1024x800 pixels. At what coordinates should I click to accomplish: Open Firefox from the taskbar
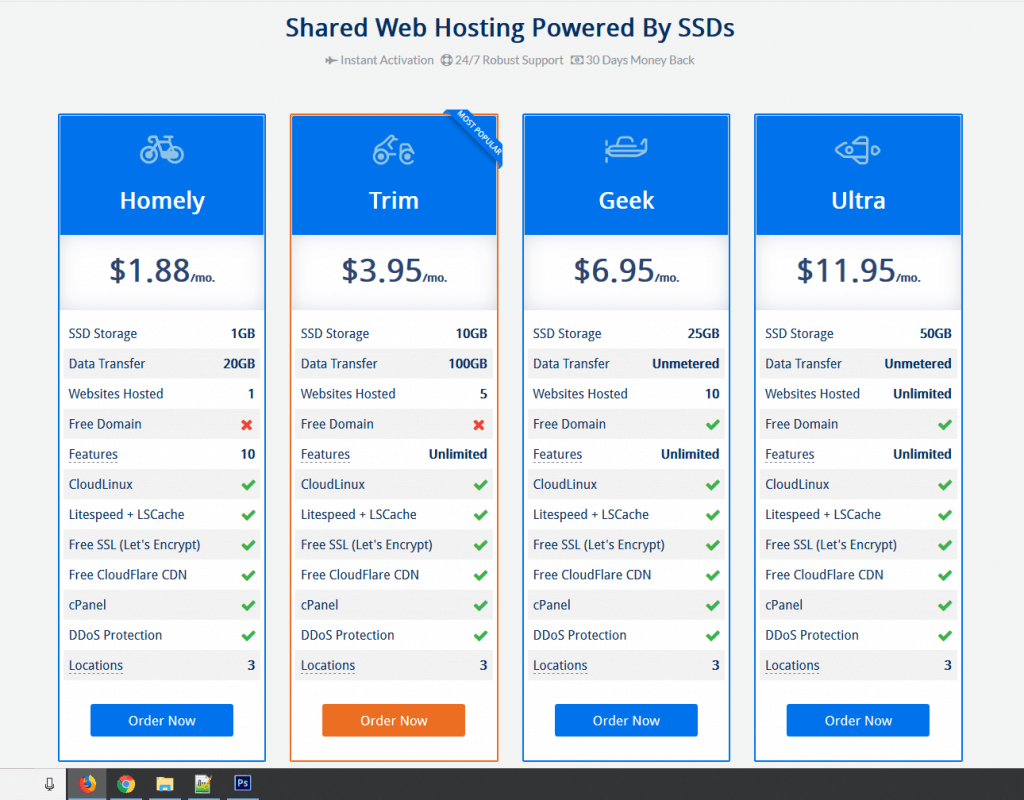click(x=87, y=783)
